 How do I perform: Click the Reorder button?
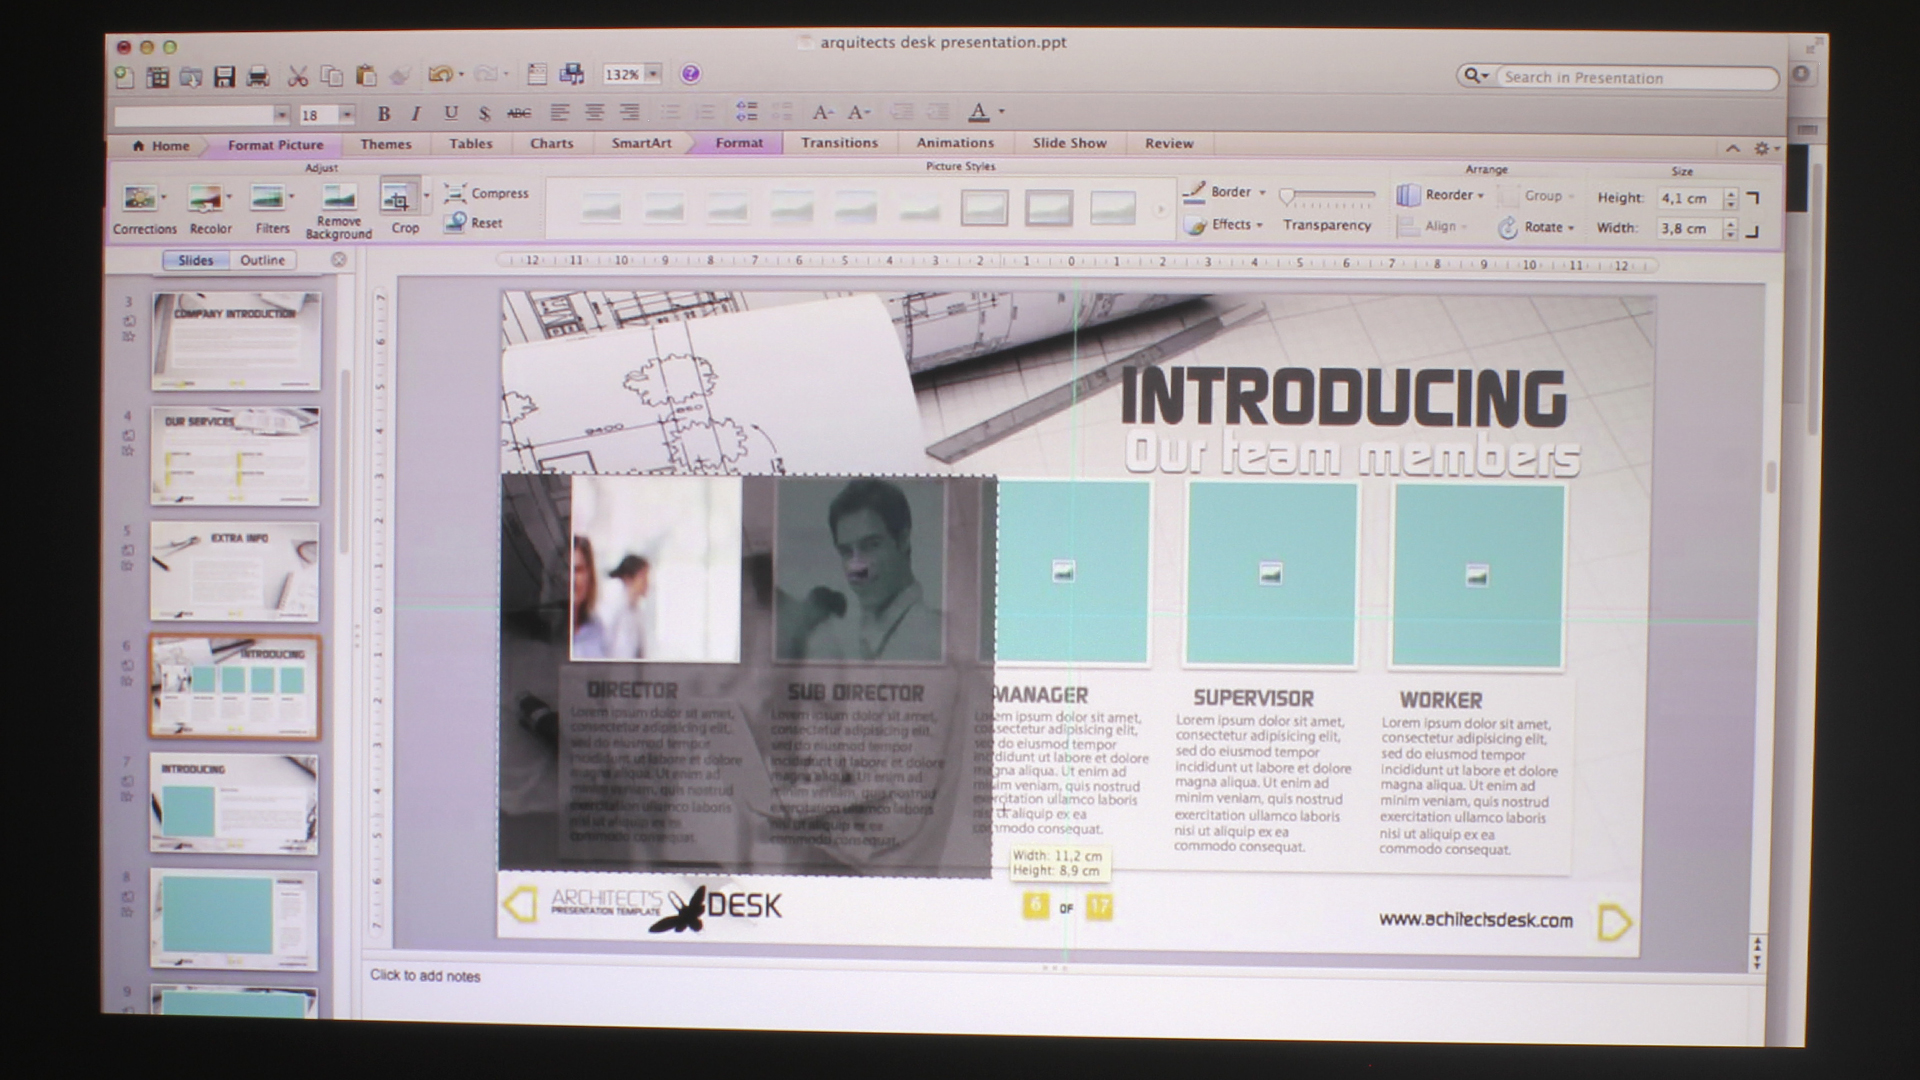pos(1440,195)
